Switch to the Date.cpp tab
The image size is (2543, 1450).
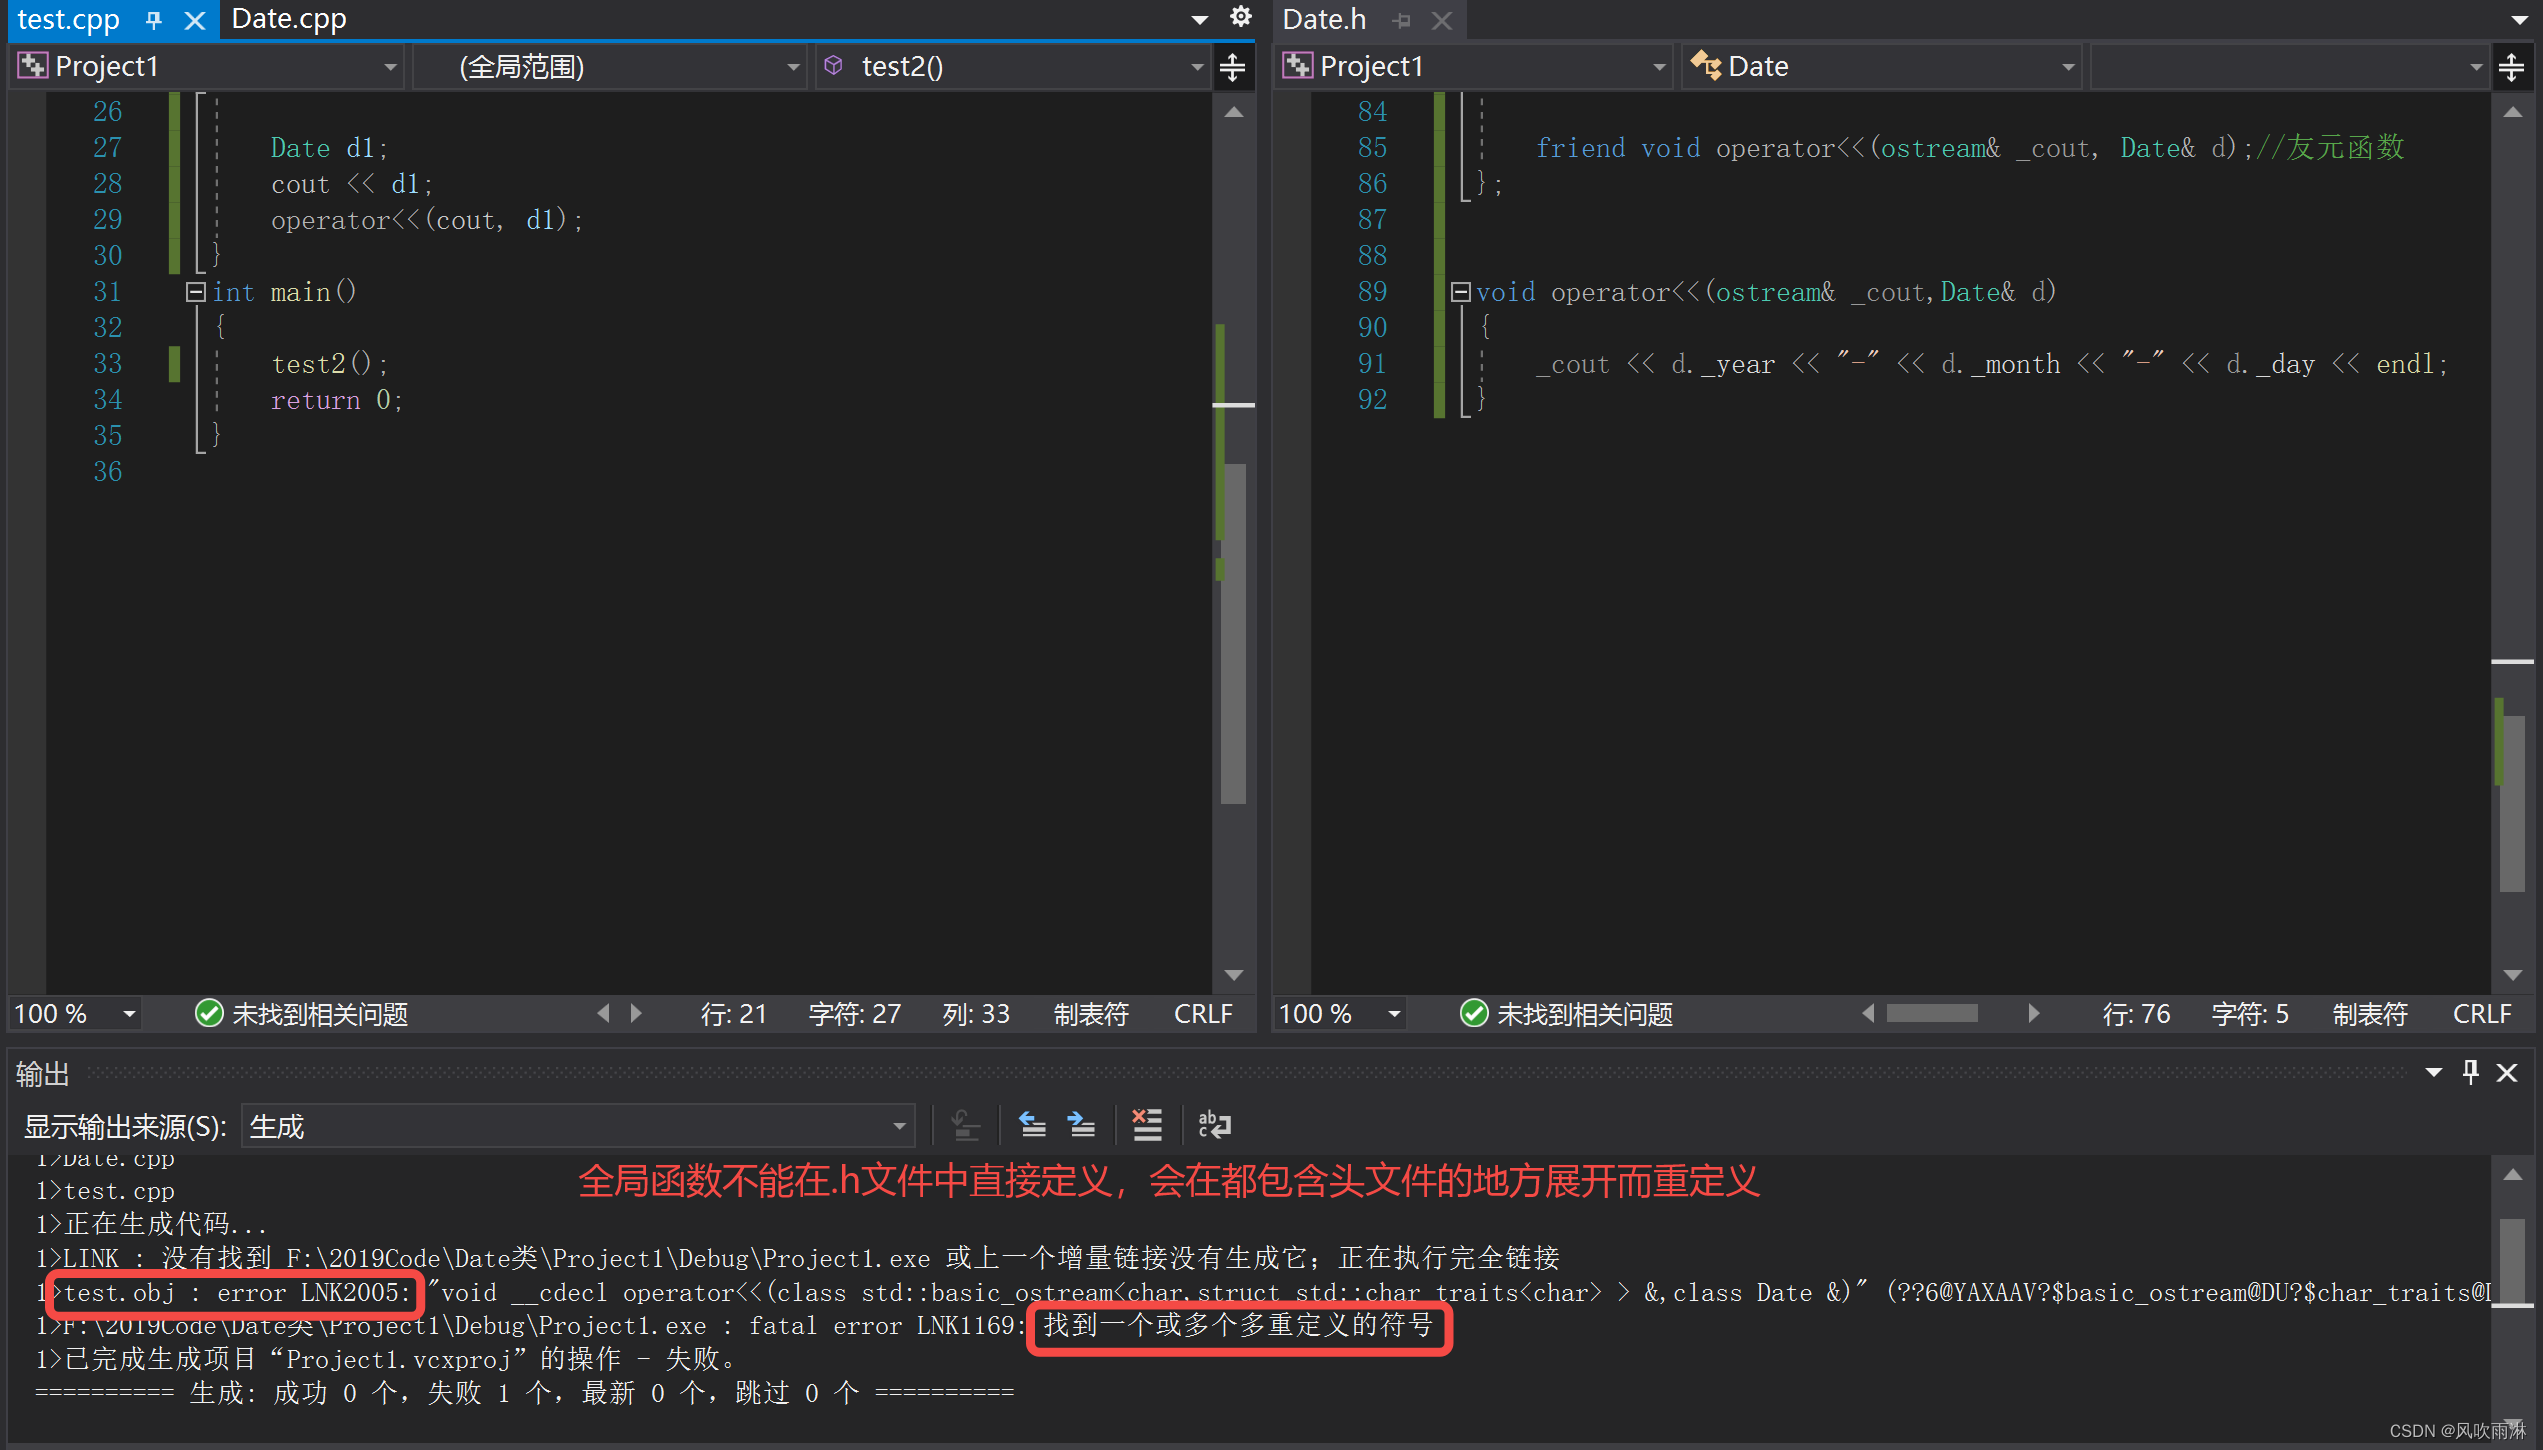coord(289,19)
